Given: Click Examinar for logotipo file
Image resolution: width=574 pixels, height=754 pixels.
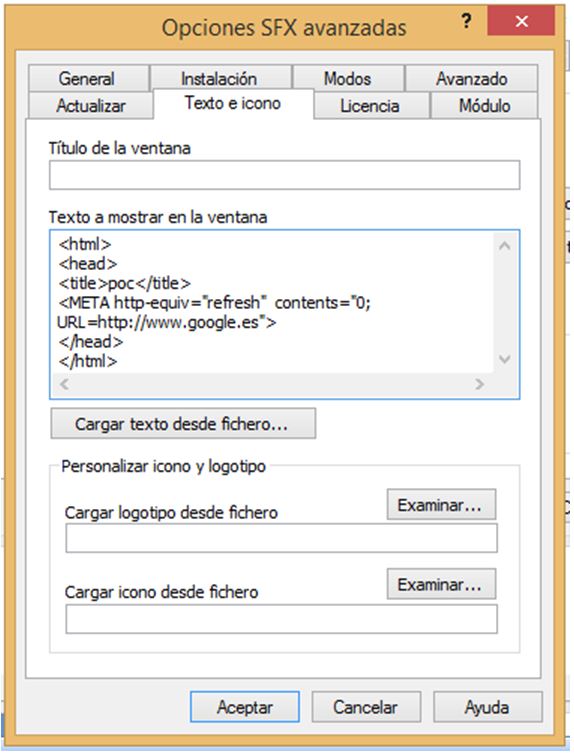Looking at the screenshot, I should point(441,504).
